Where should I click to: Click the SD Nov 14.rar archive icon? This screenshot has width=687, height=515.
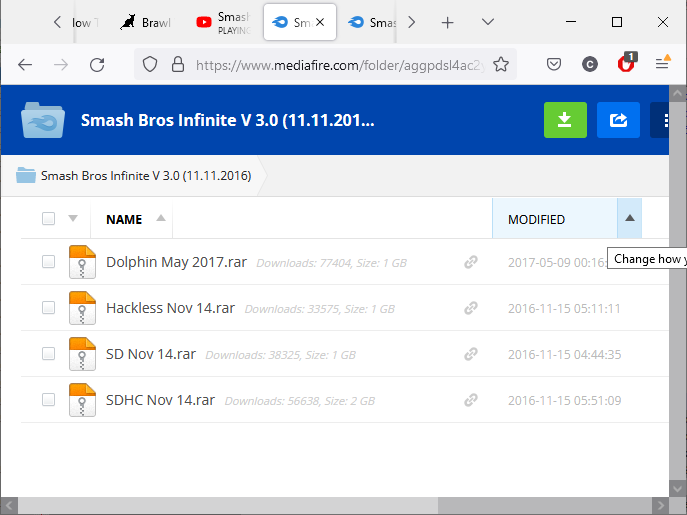(x=82, y=354)
